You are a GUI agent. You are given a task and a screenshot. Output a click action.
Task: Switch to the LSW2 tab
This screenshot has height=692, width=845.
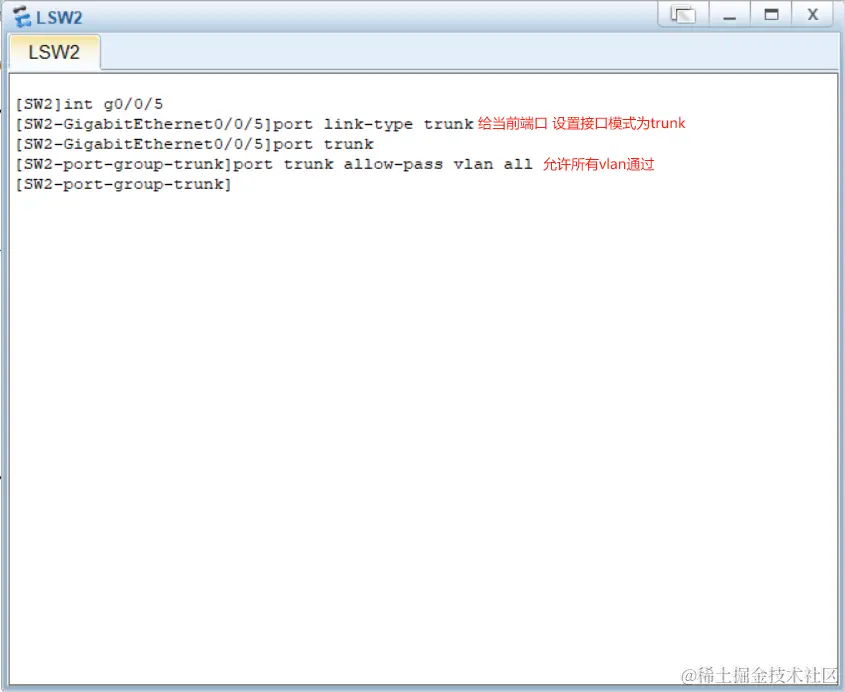tap(54, 52)
